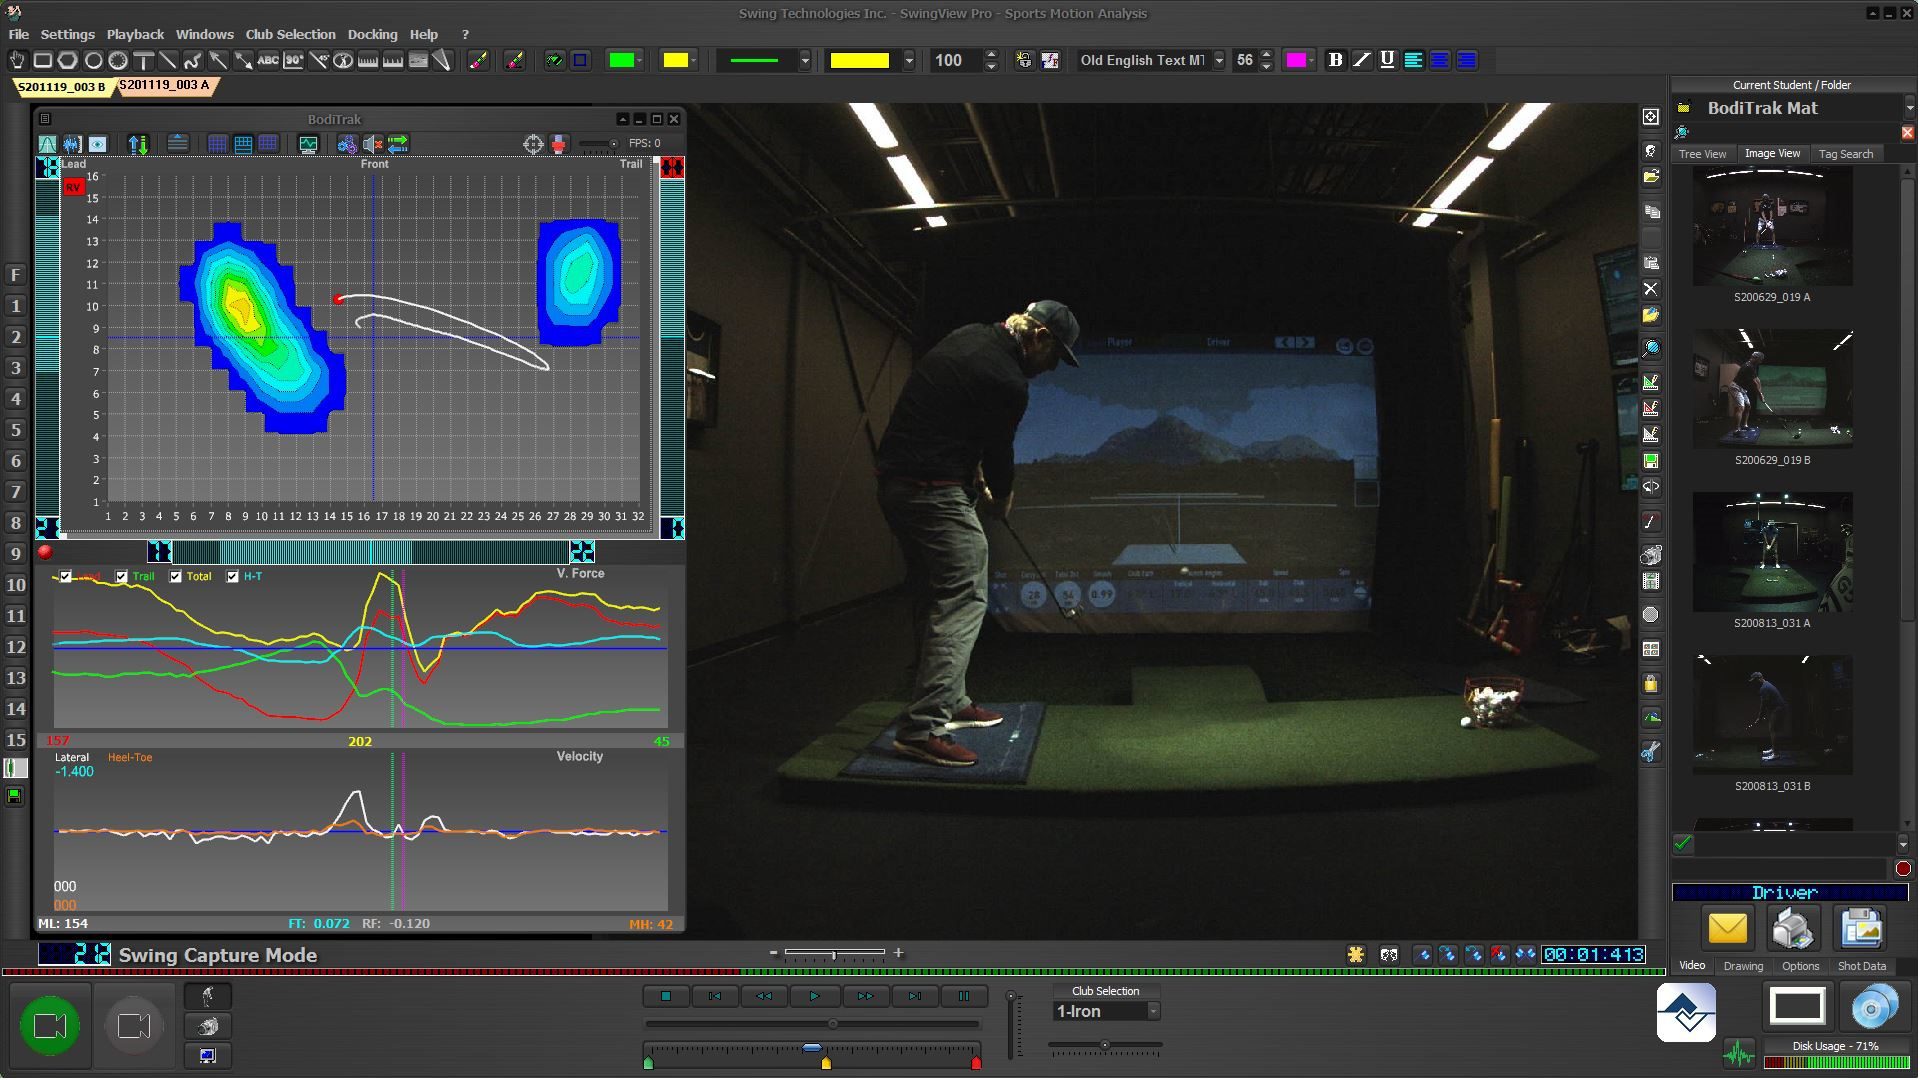Click the green waveform icon
This screenshot has height=1080, width=1920.
pos(1739,1054)
